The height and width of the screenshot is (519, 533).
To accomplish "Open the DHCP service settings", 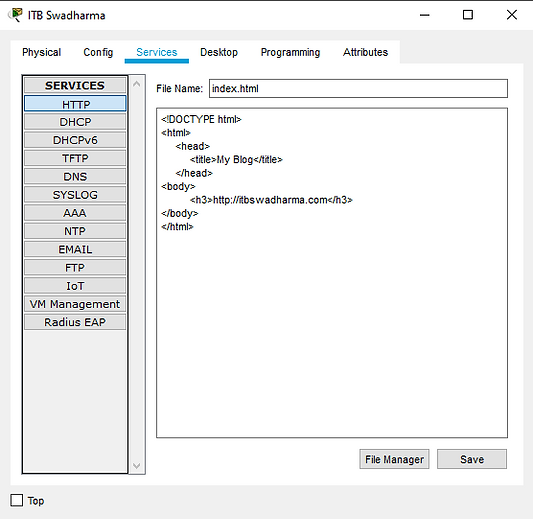I will coord(75,122).
